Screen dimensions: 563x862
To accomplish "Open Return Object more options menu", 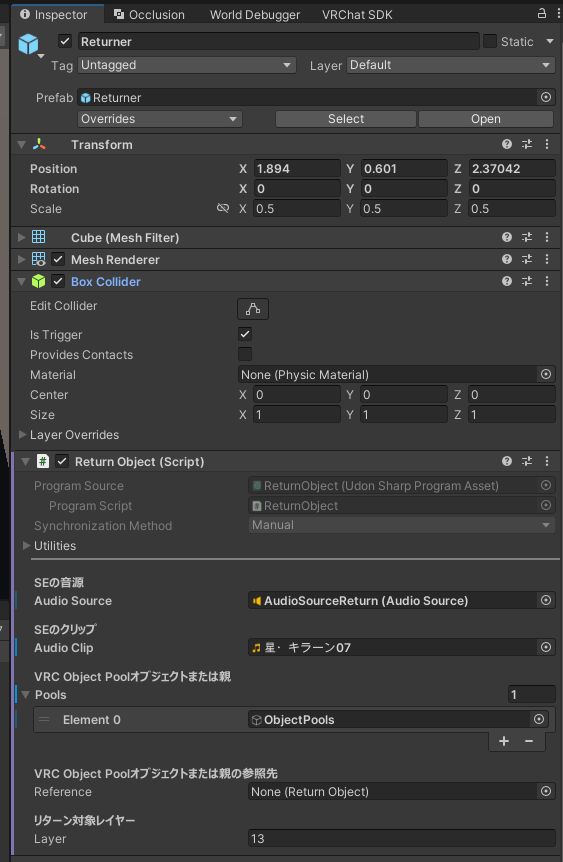I will tap(547, 461).
